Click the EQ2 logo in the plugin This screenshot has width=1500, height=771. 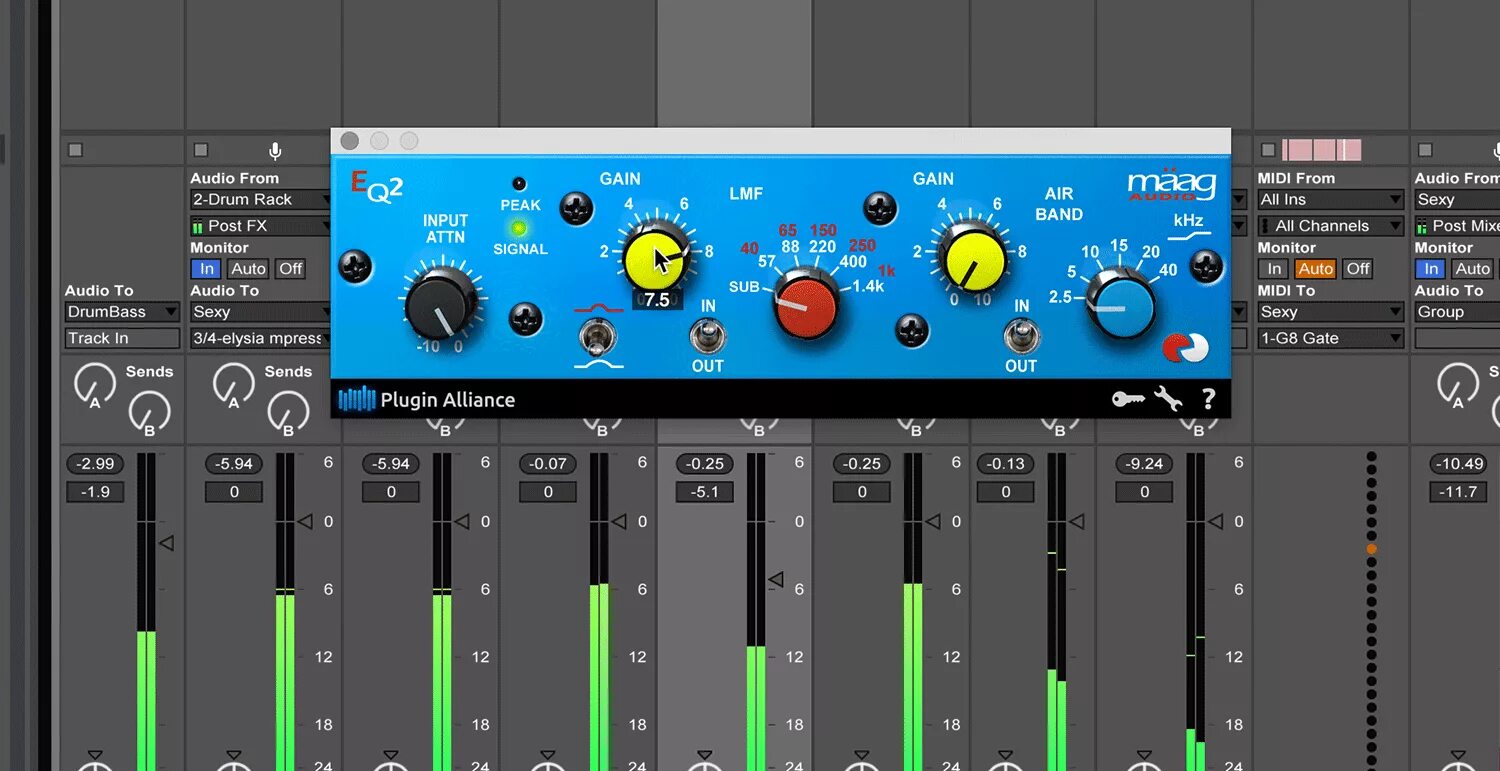click(x=376, y=186)
